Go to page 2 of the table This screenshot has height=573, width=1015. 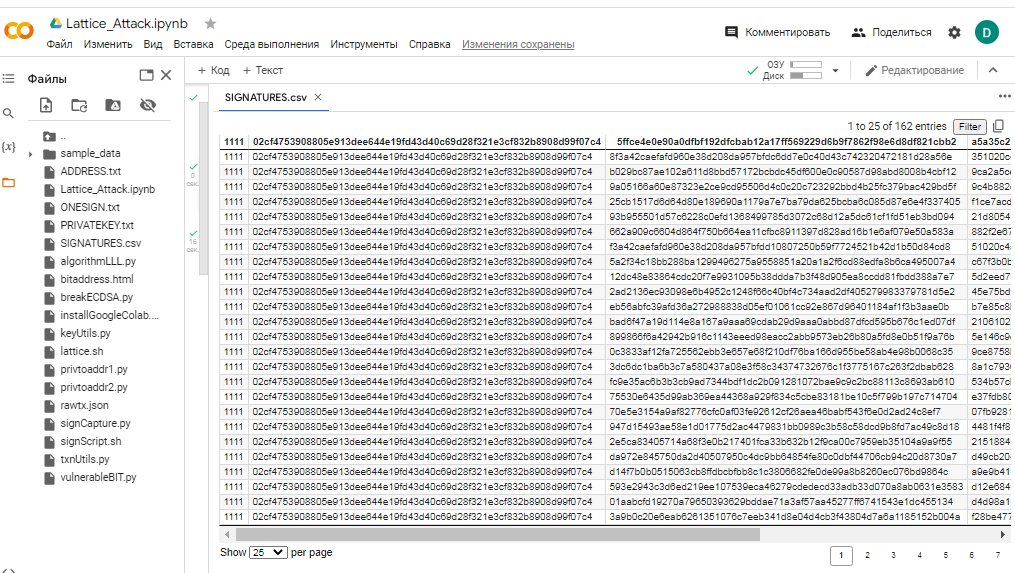[x=867, y=555]
